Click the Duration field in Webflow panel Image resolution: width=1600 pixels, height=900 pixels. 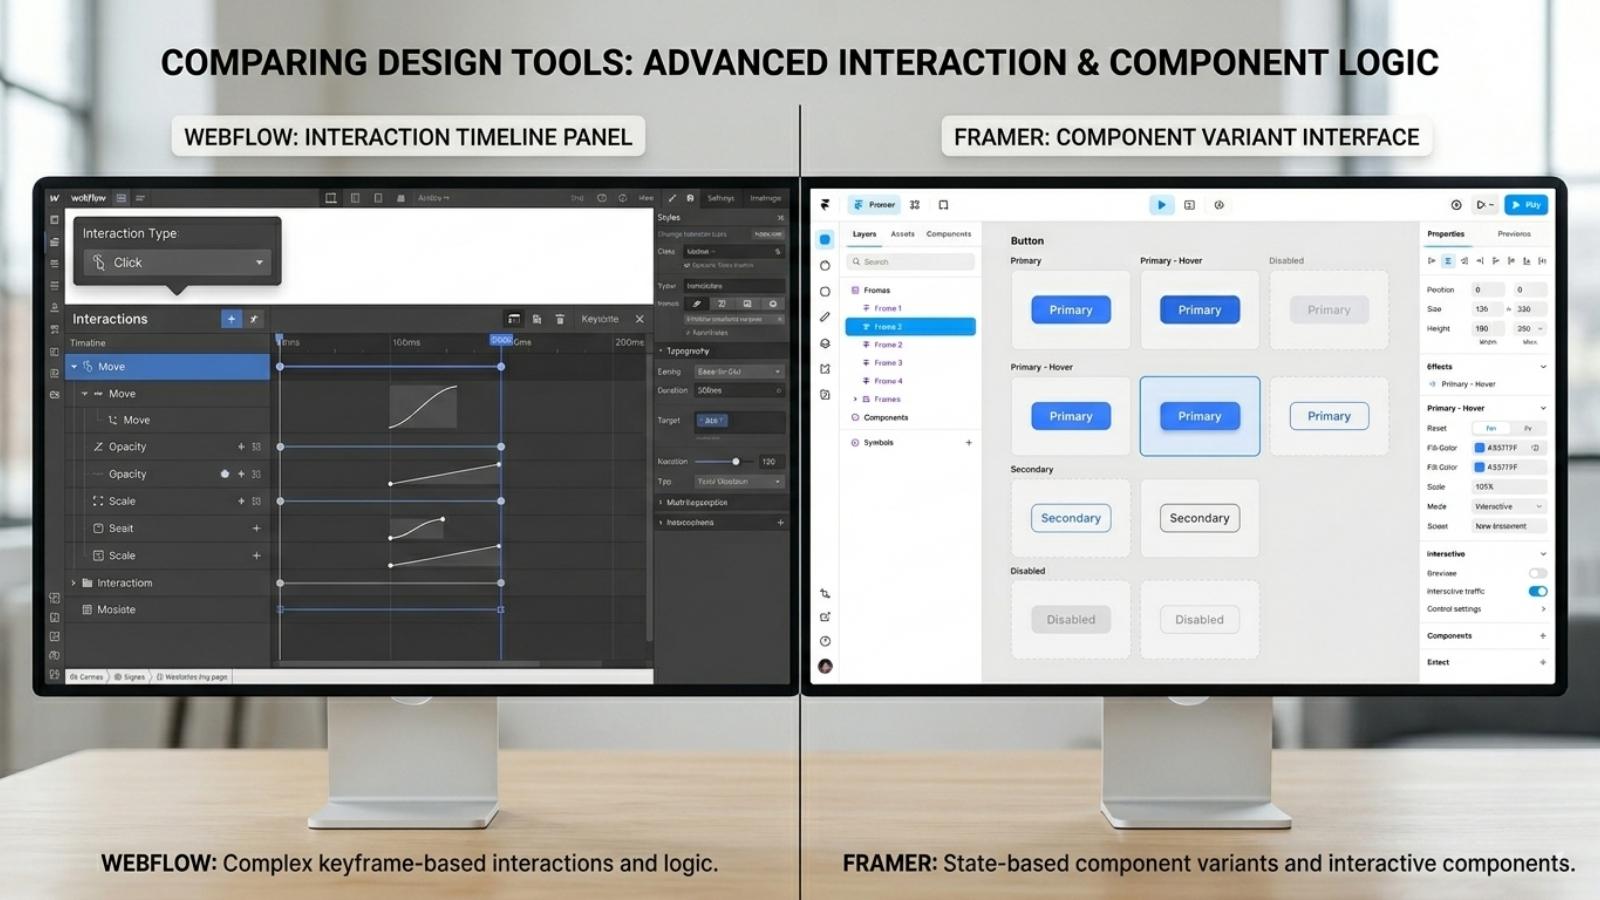coord(739,390)
